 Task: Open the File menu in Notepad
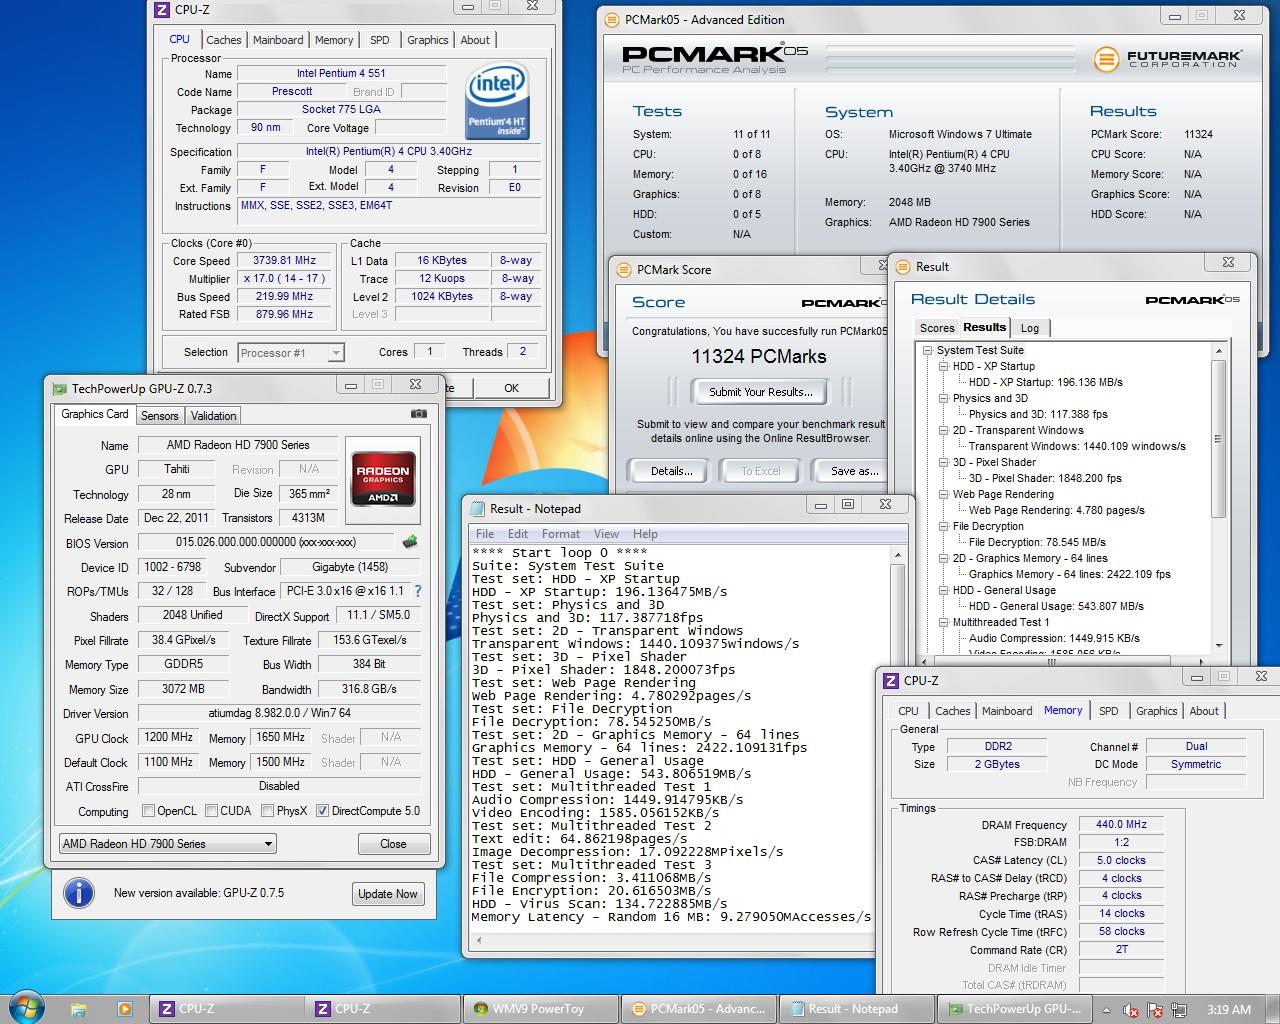click(x=485, y=534)
